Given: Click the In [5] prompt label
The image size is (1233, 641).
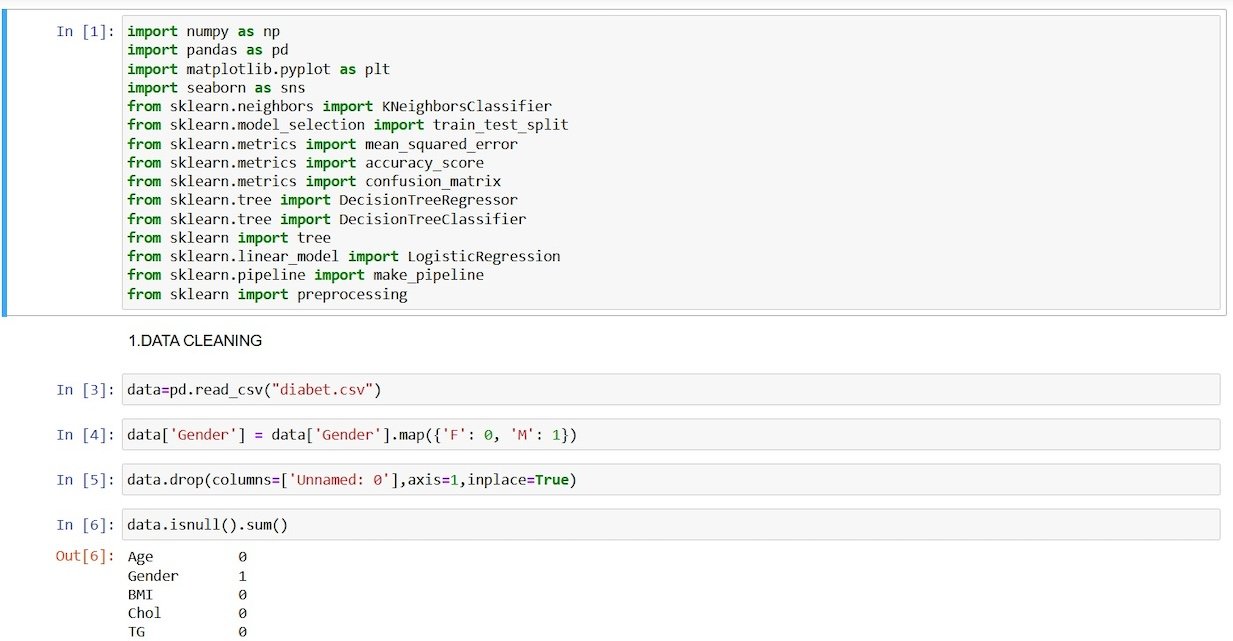Looking at the screenshot, I should [x=84, y=480].
